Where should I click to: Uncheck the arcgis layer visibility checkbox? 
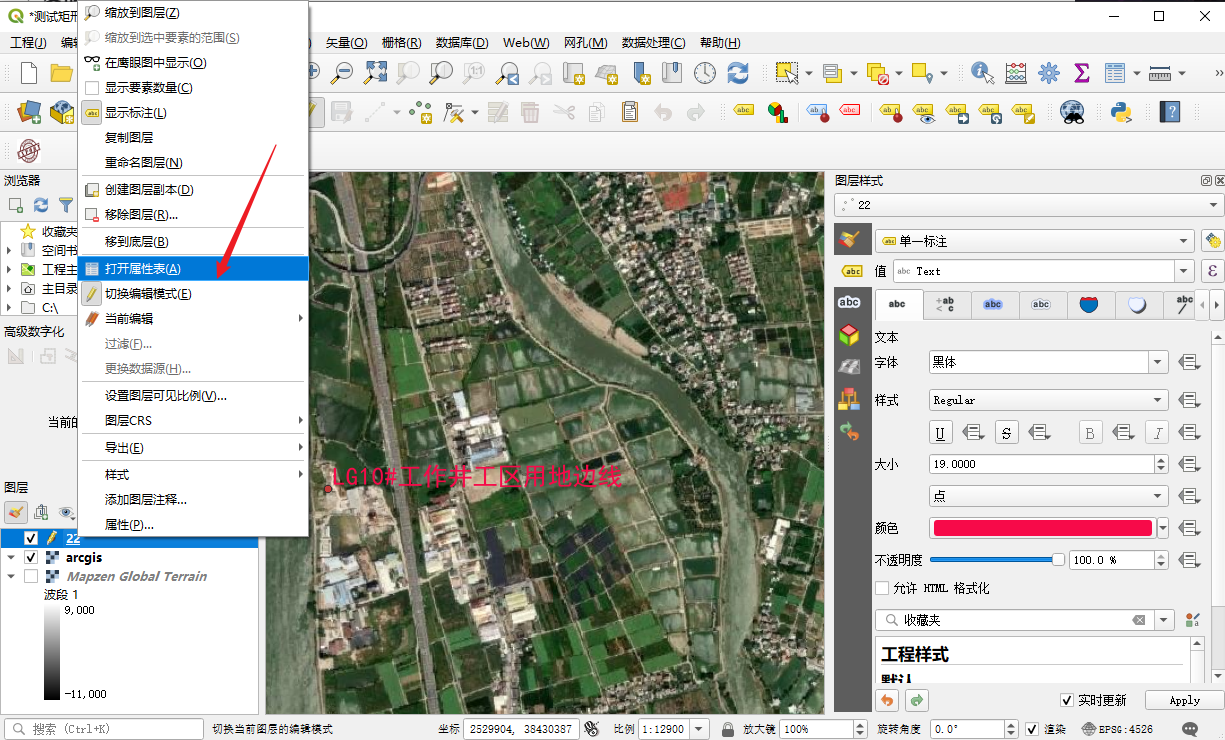coord(31,557)
